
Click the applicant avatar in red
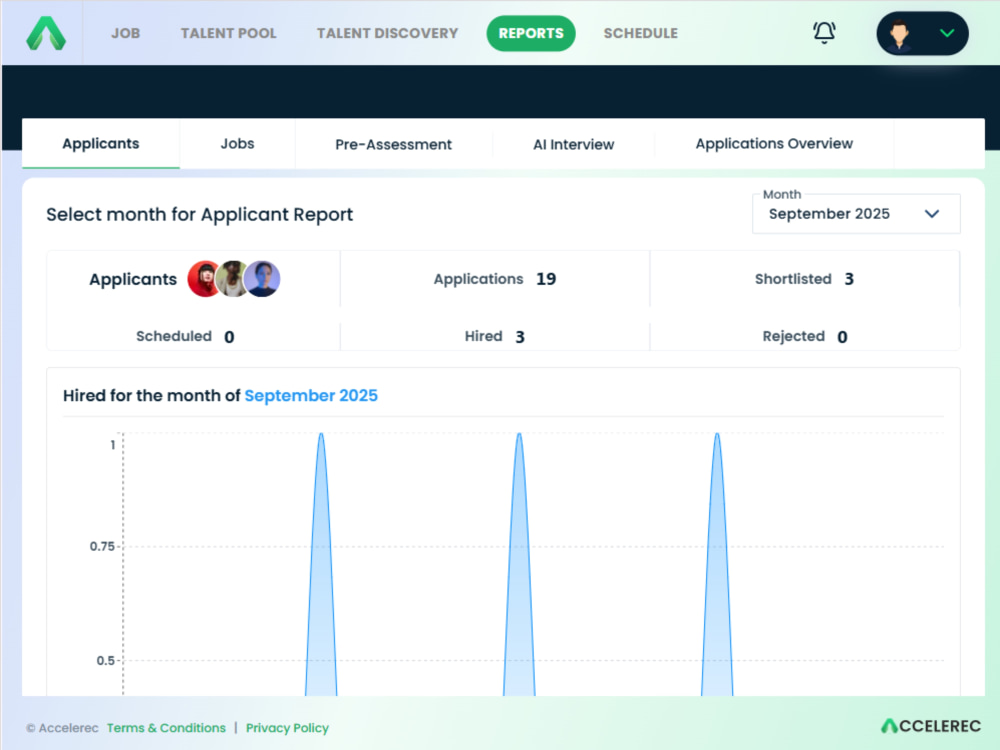(204, 279)
